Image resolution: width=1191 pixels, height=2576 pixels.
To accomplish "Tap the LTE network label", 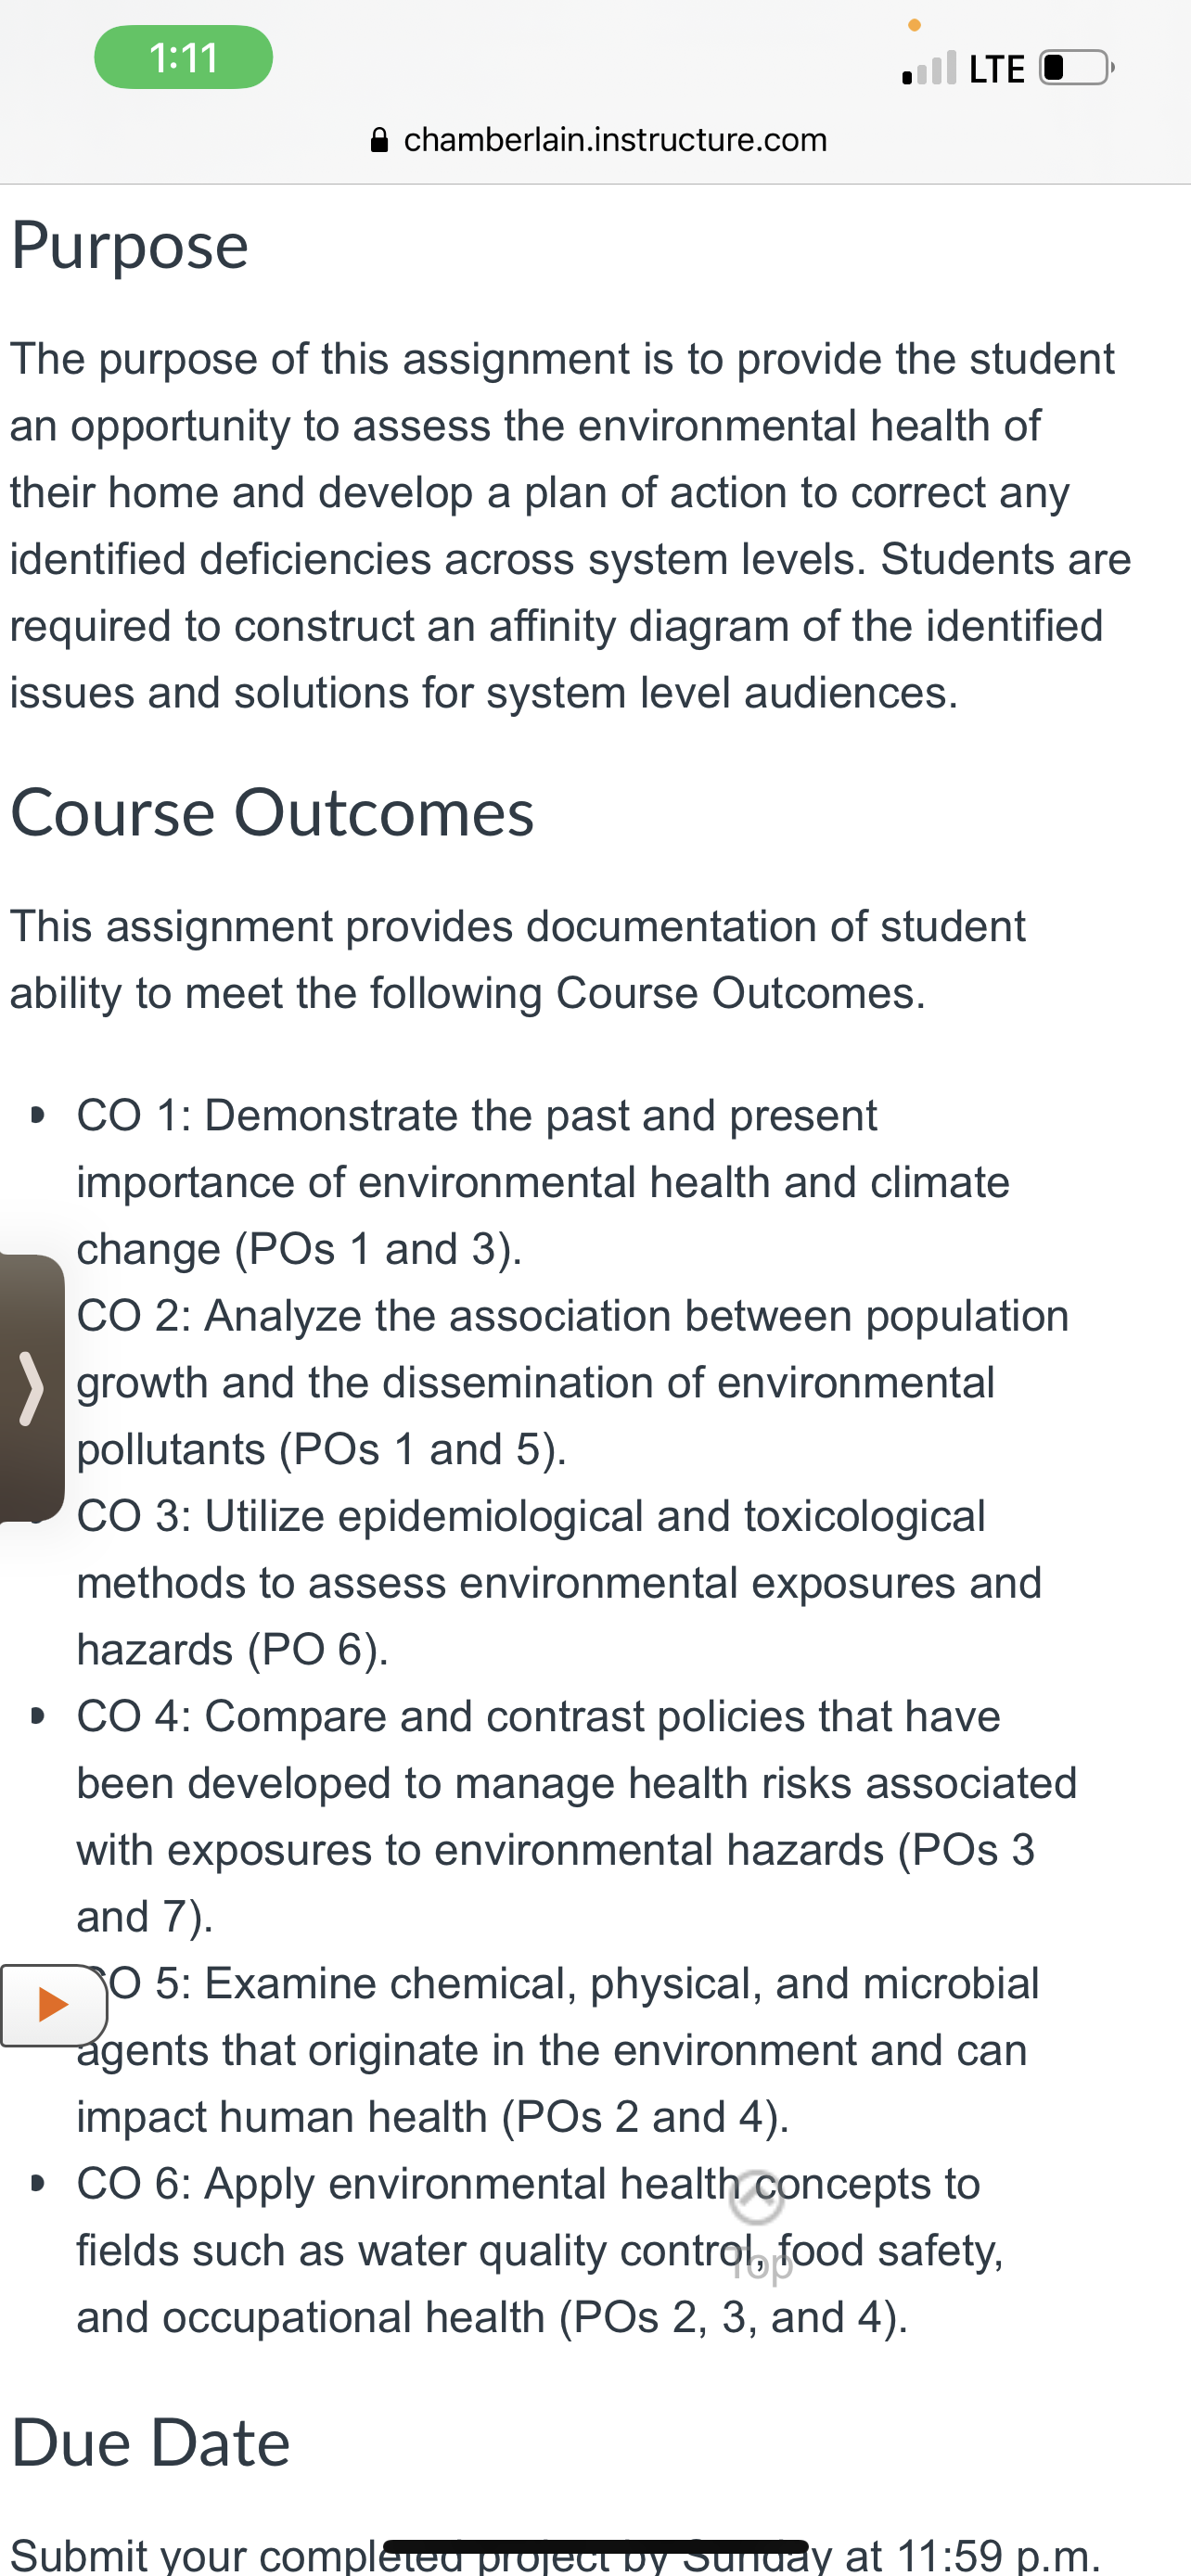I will [997, 69].
